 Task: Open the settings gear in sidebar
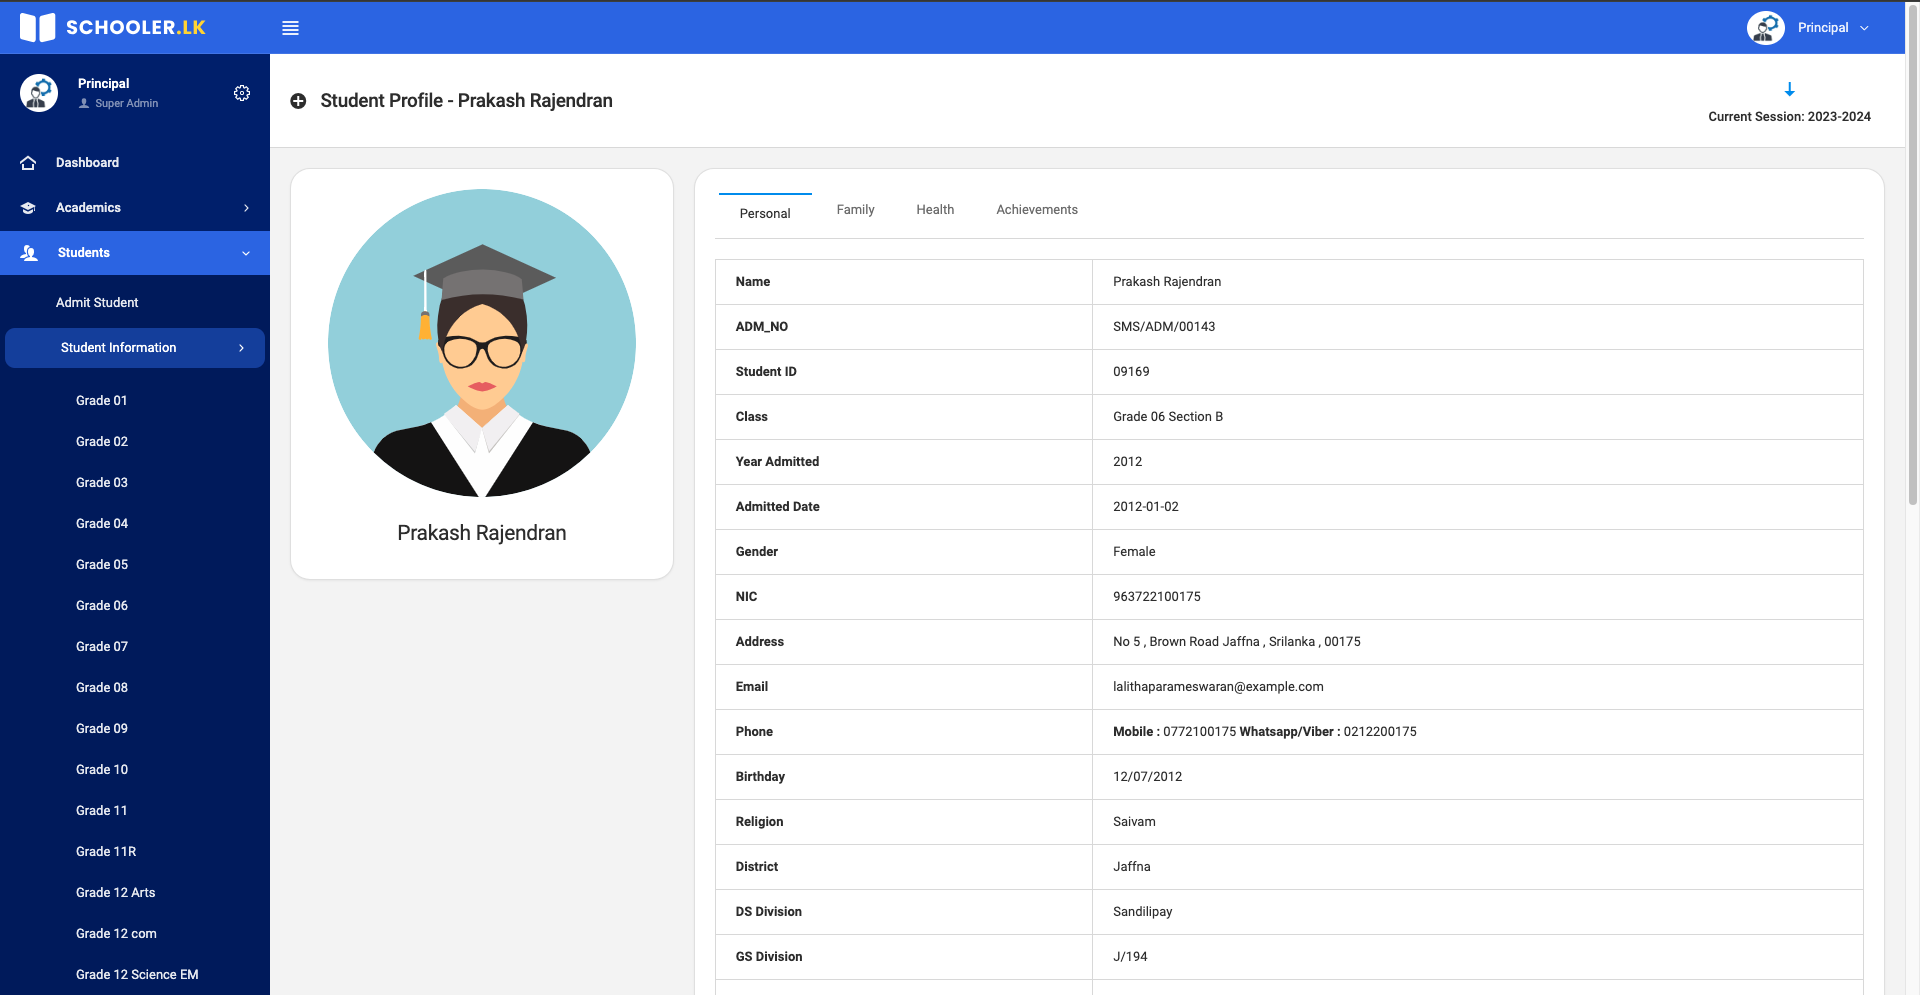[242, 93]
